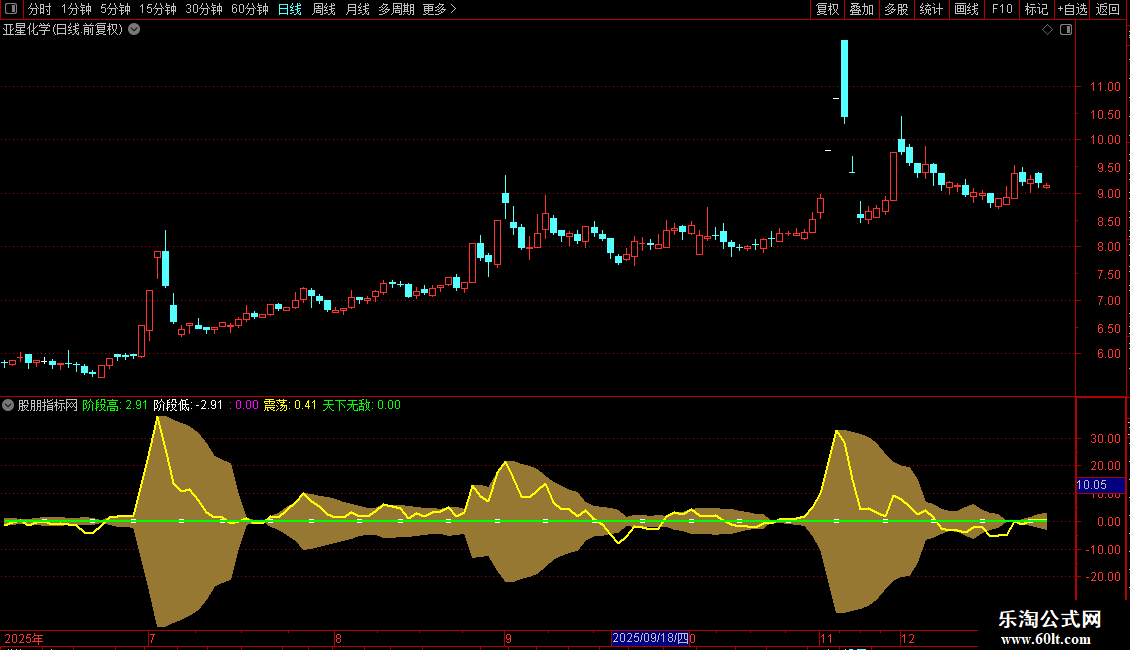Screen dimensions: 1130x650
Task: Click the 2025年 label on time axis
Action: [24, 638]
